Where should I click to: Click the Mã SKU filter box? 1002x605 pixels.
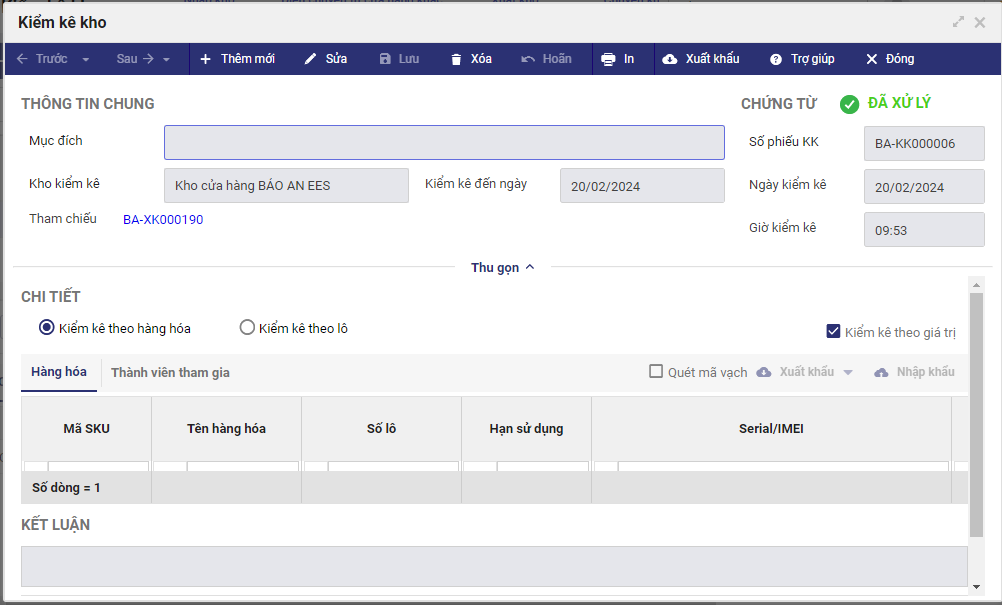[98, 466]
